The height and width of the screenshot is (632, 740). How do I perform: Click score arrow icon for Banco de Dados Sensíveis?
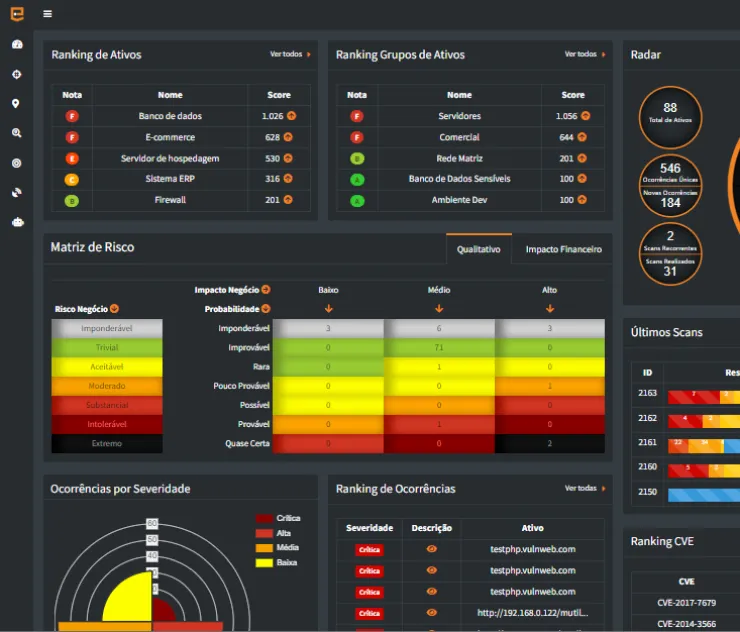coord(582,178)
